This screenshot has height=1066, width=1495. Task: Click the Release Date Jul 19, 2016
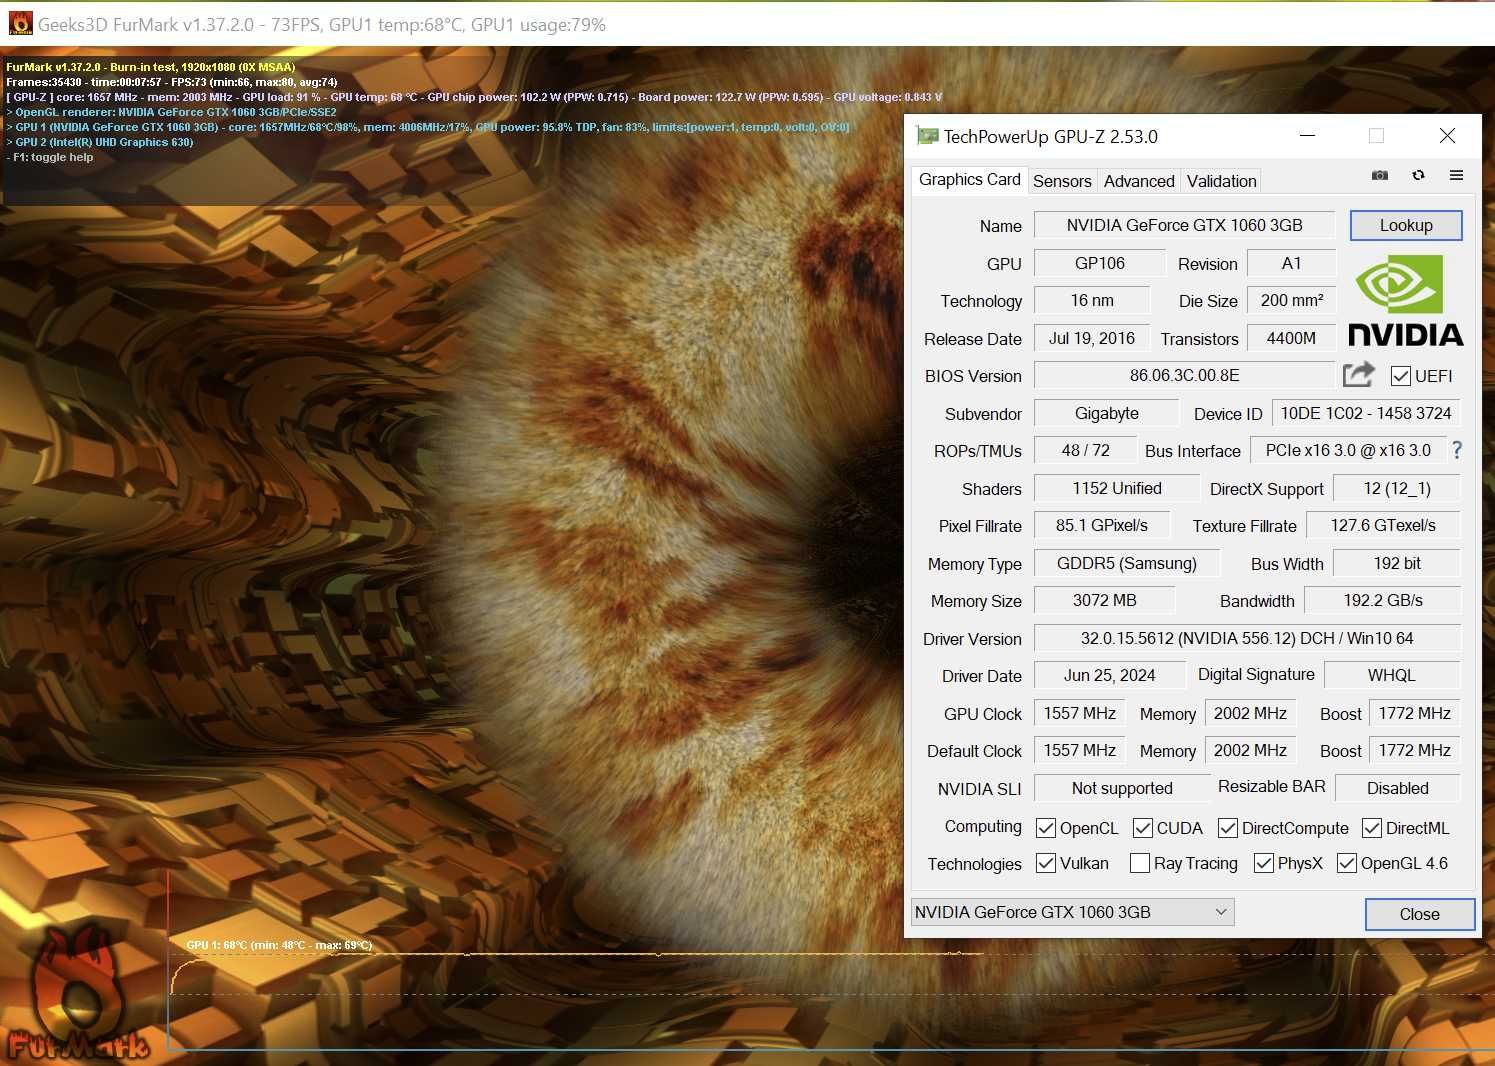point(1092,338)
